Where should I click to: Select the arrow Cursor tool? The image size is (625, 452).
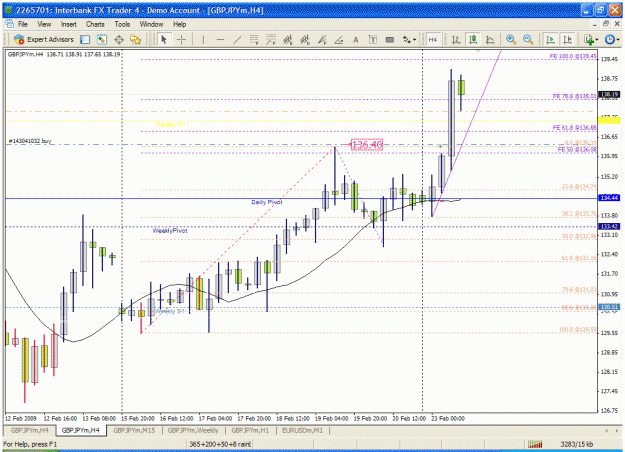point(163,39)
